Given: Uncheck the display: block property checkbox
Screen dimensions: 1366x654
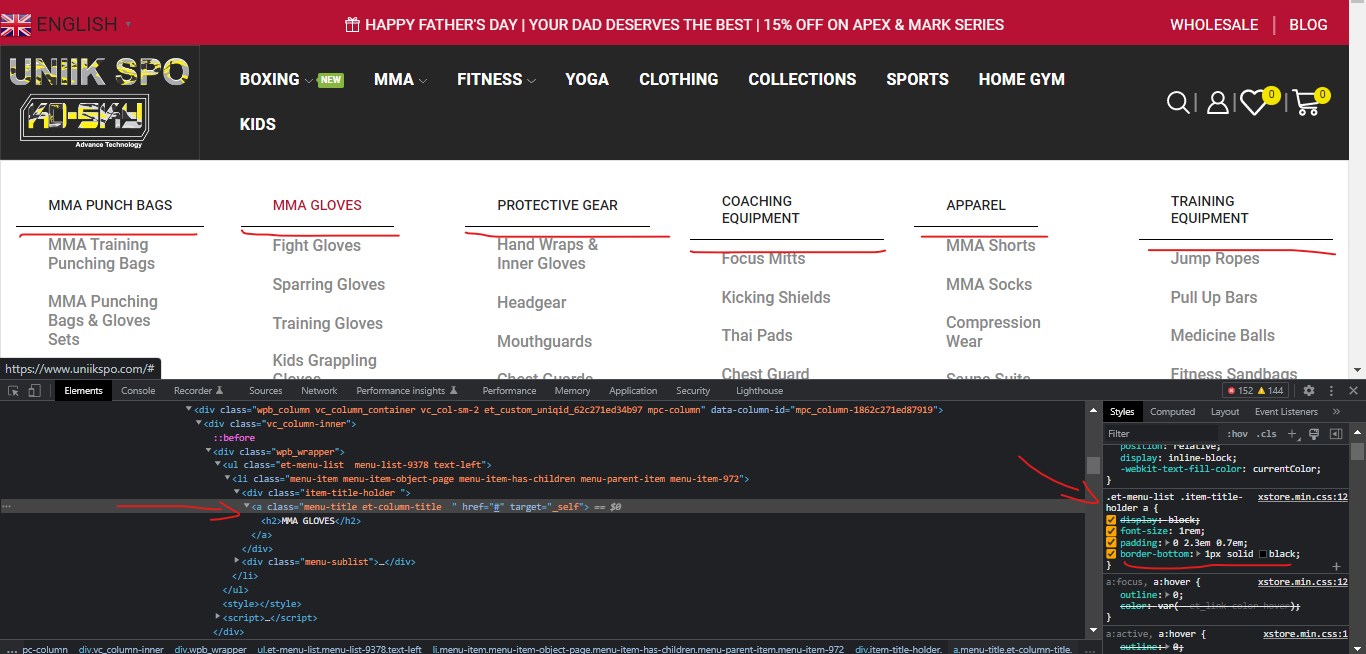Looking at the screenshot, I should pyautogui.click(x=1112, y=520).
